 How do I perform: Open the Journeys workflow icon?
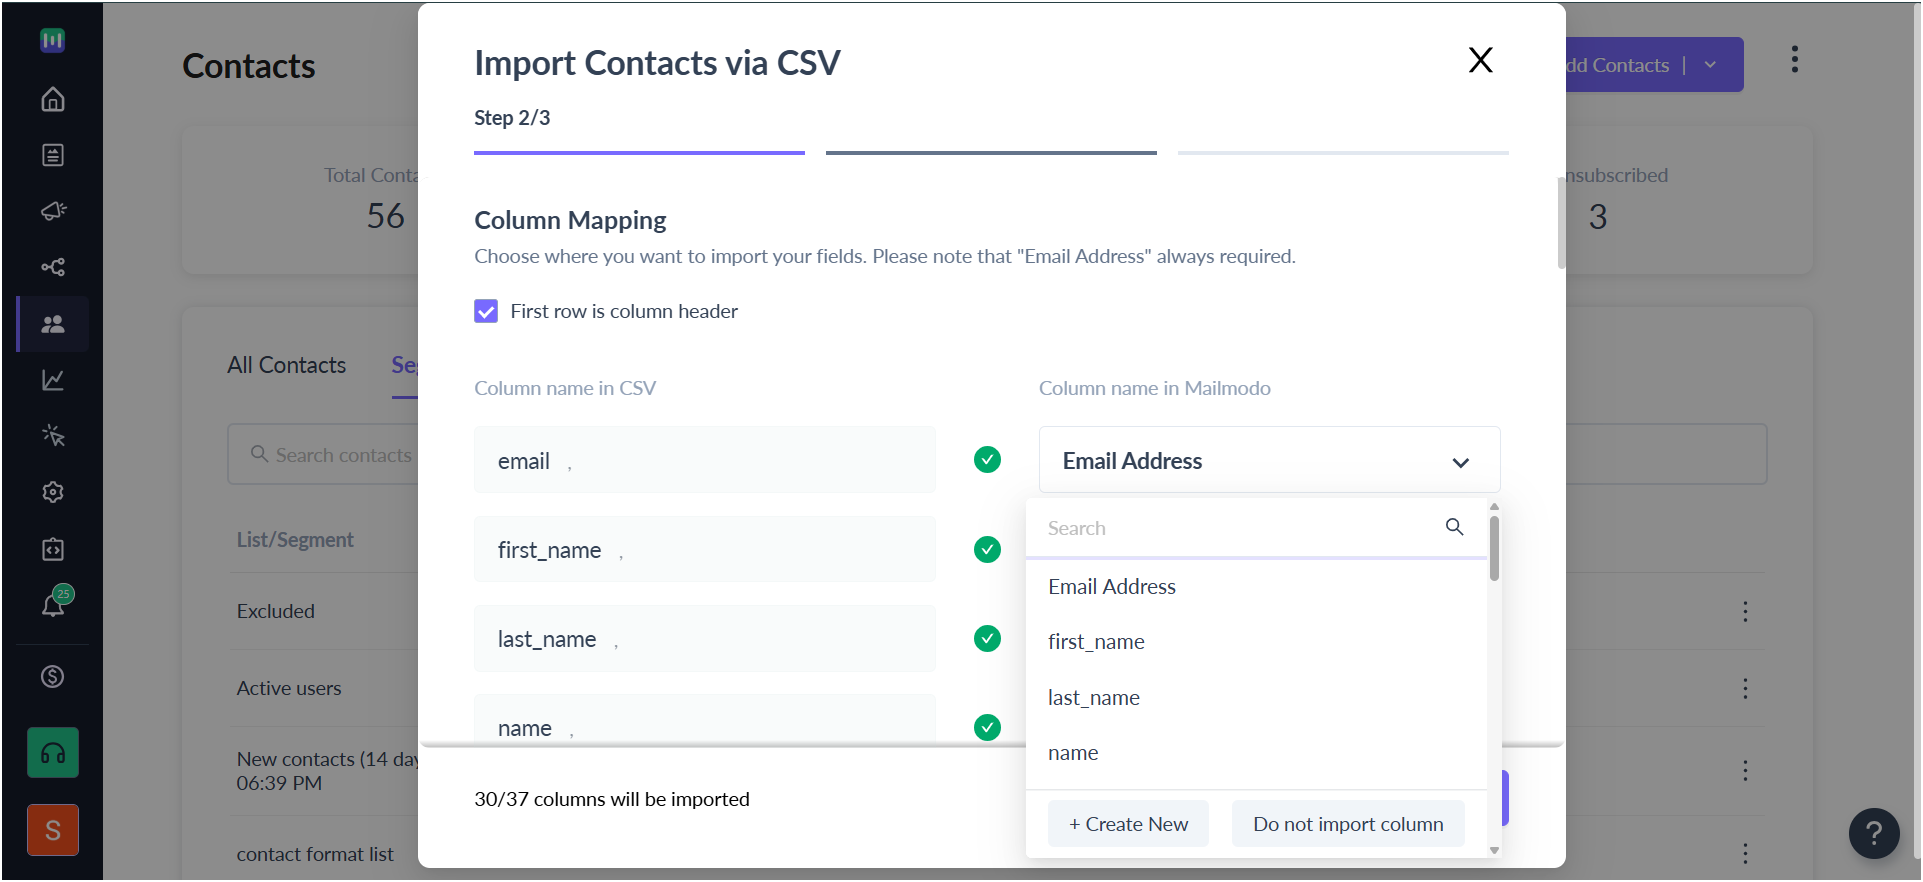(x=53, y=267)
